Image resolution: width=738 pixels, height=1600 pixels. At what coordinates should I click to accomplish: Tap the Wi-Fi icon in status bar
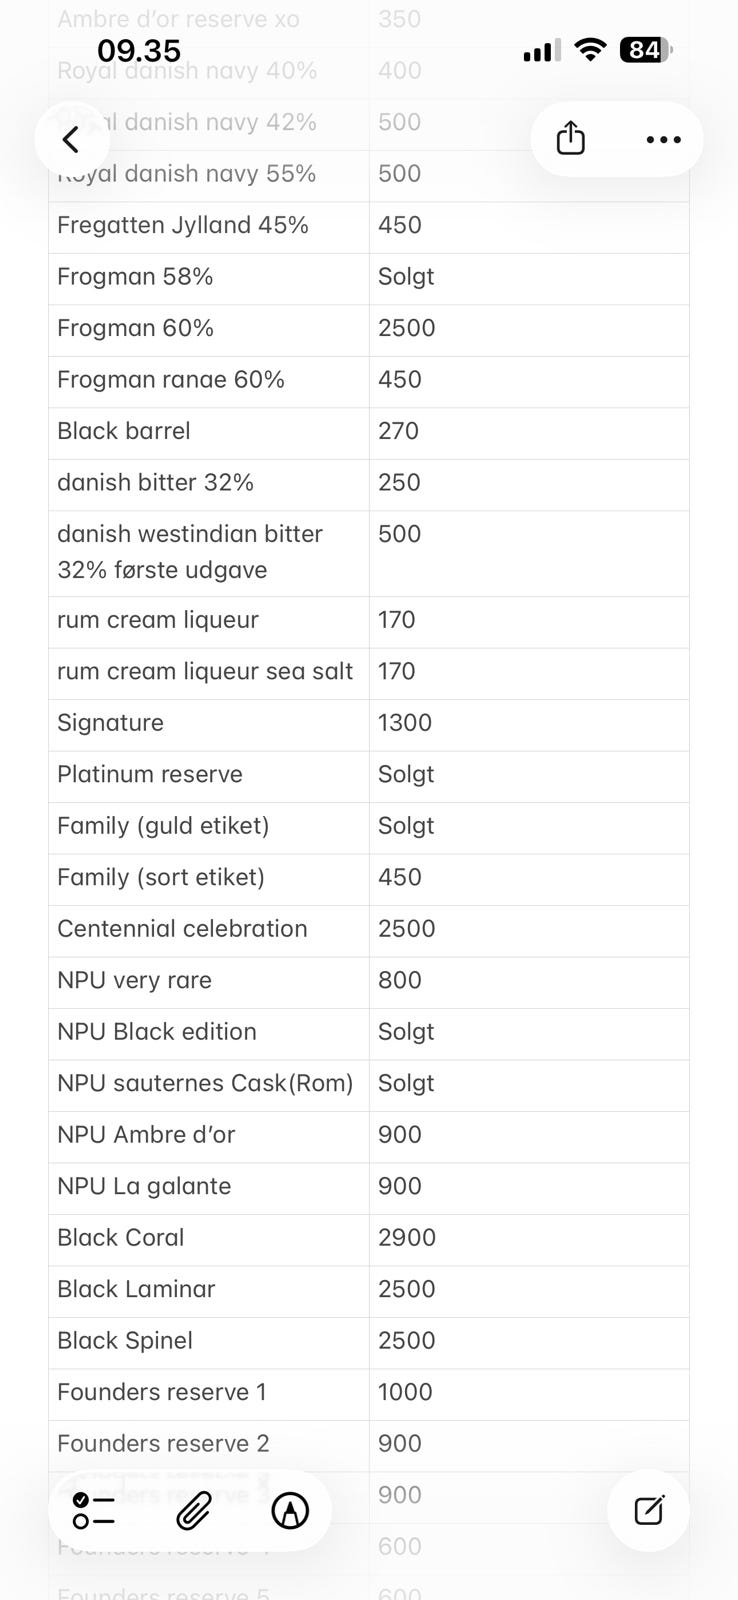[591, 50]
